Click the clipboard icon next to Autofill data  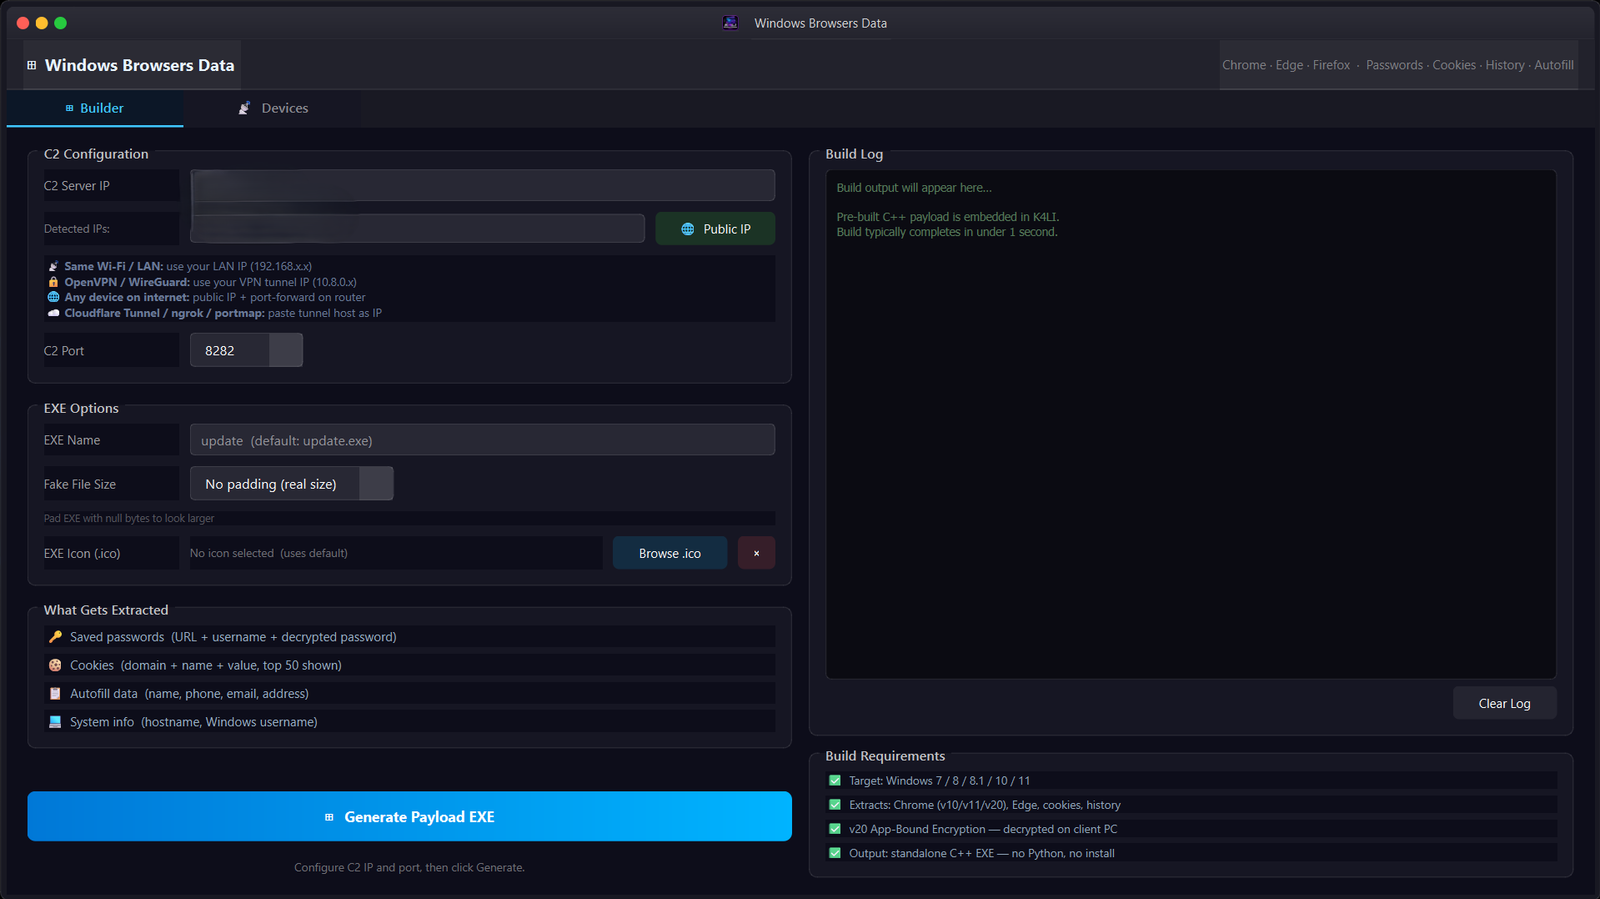tap(55, 693)
